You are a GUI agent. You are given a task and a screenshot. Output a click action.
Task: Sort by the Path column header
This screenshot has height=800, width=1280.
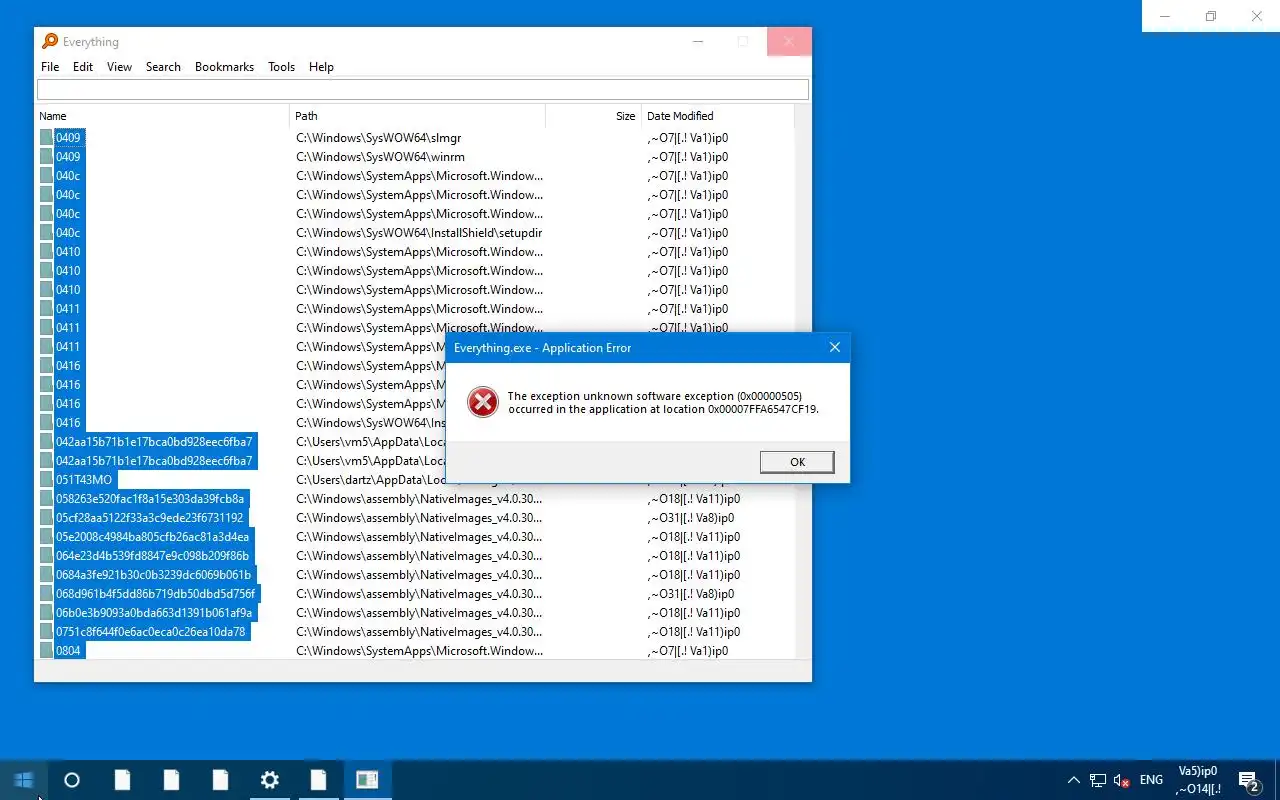[x=418, y=116]
